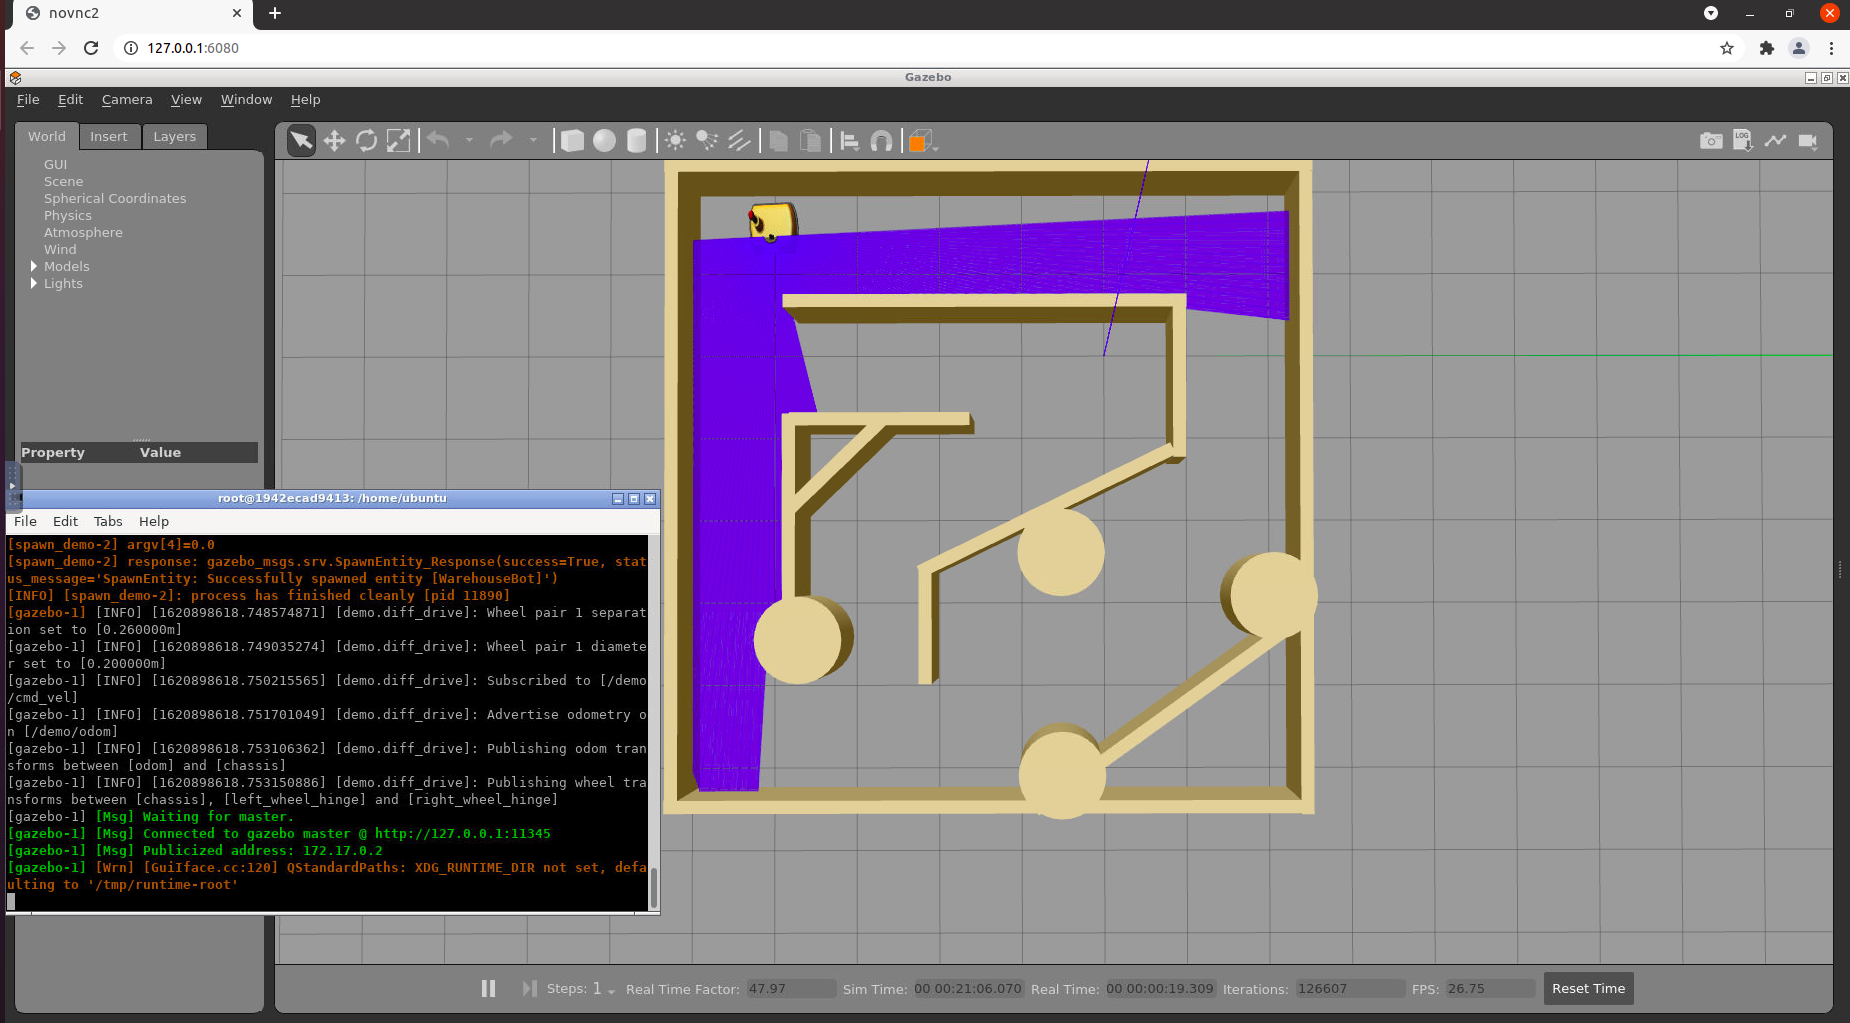1850x1023 pixels.
Task: Switch to the Layers tab
Action: point(175,136)
